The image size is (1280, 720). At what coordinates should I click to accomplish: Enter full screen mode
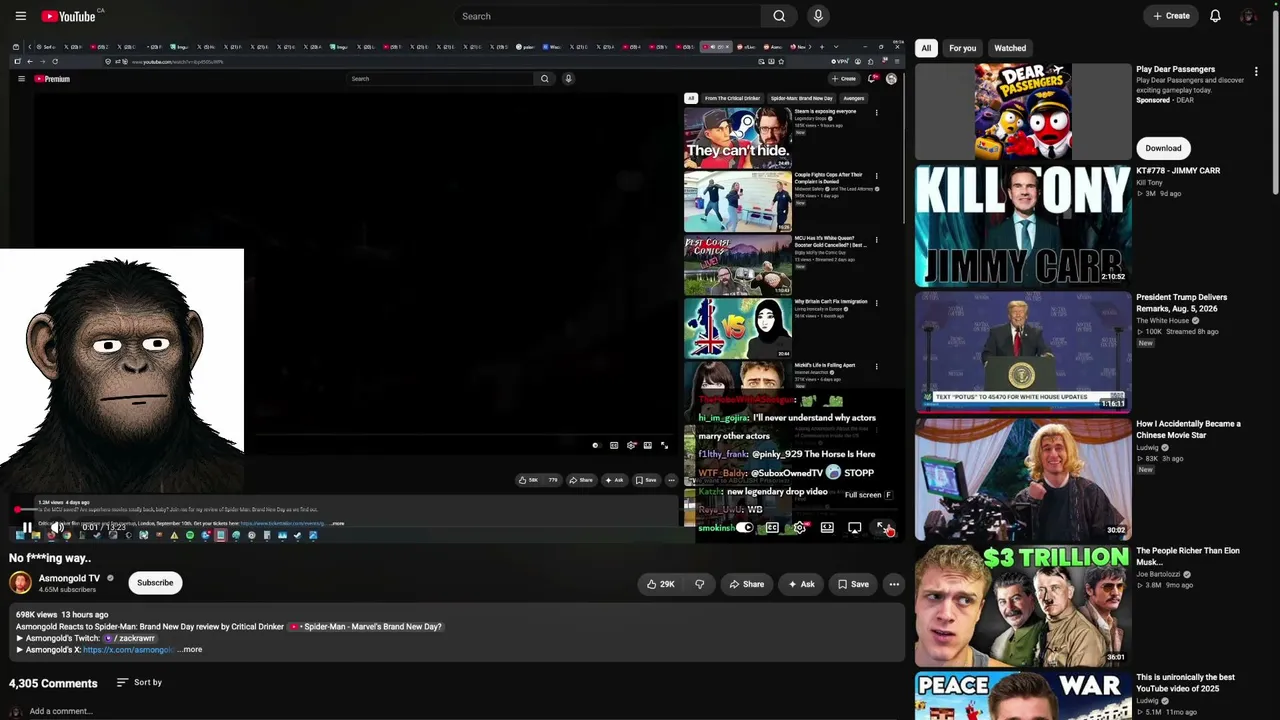[882, 527]
